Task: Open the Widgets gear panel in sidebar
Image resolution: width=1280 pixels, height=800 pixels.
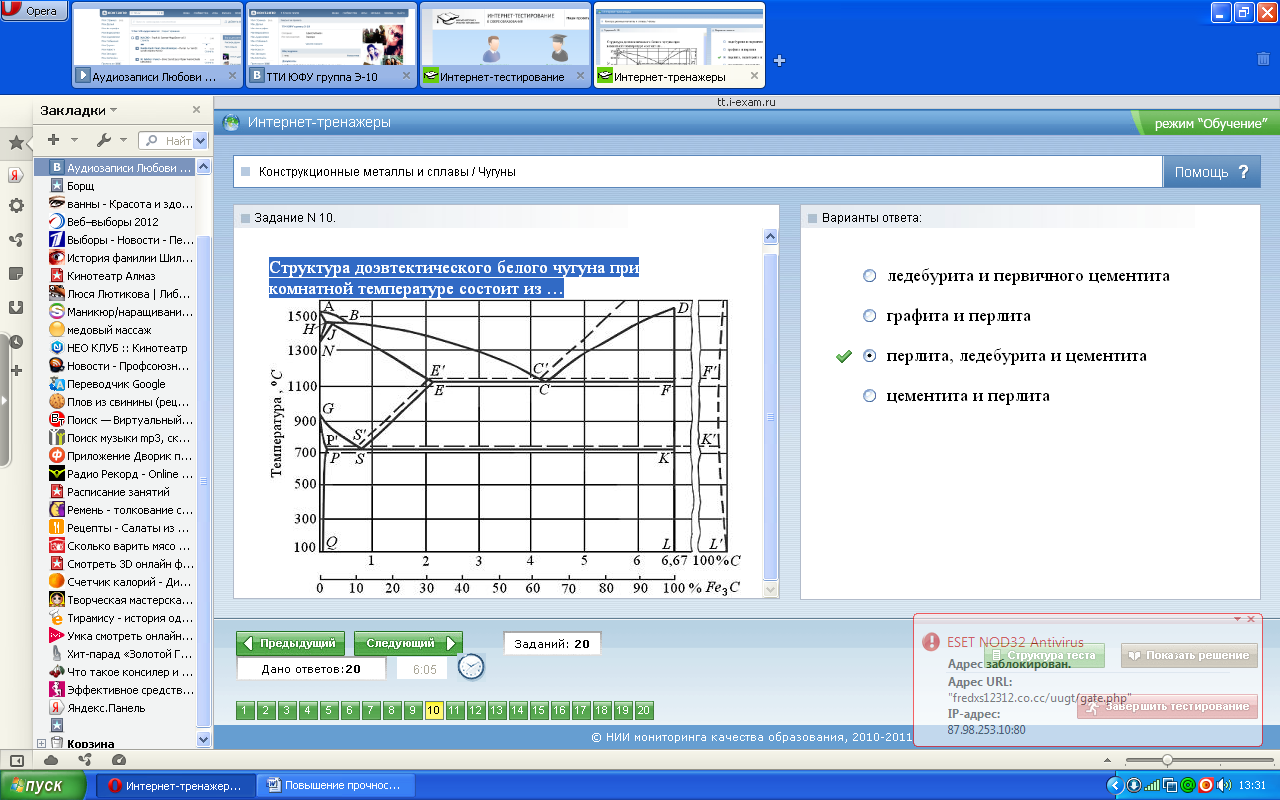Action: [x=16, y=206]
